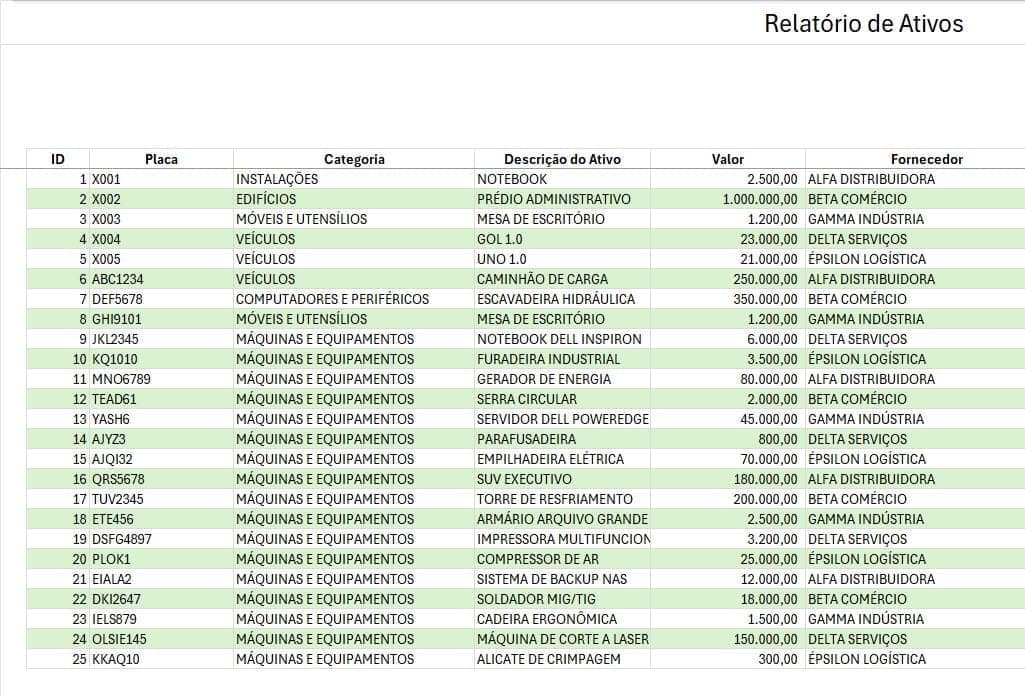
Task: Click the QRS5678 plate cell
Action: coord(161,479)
